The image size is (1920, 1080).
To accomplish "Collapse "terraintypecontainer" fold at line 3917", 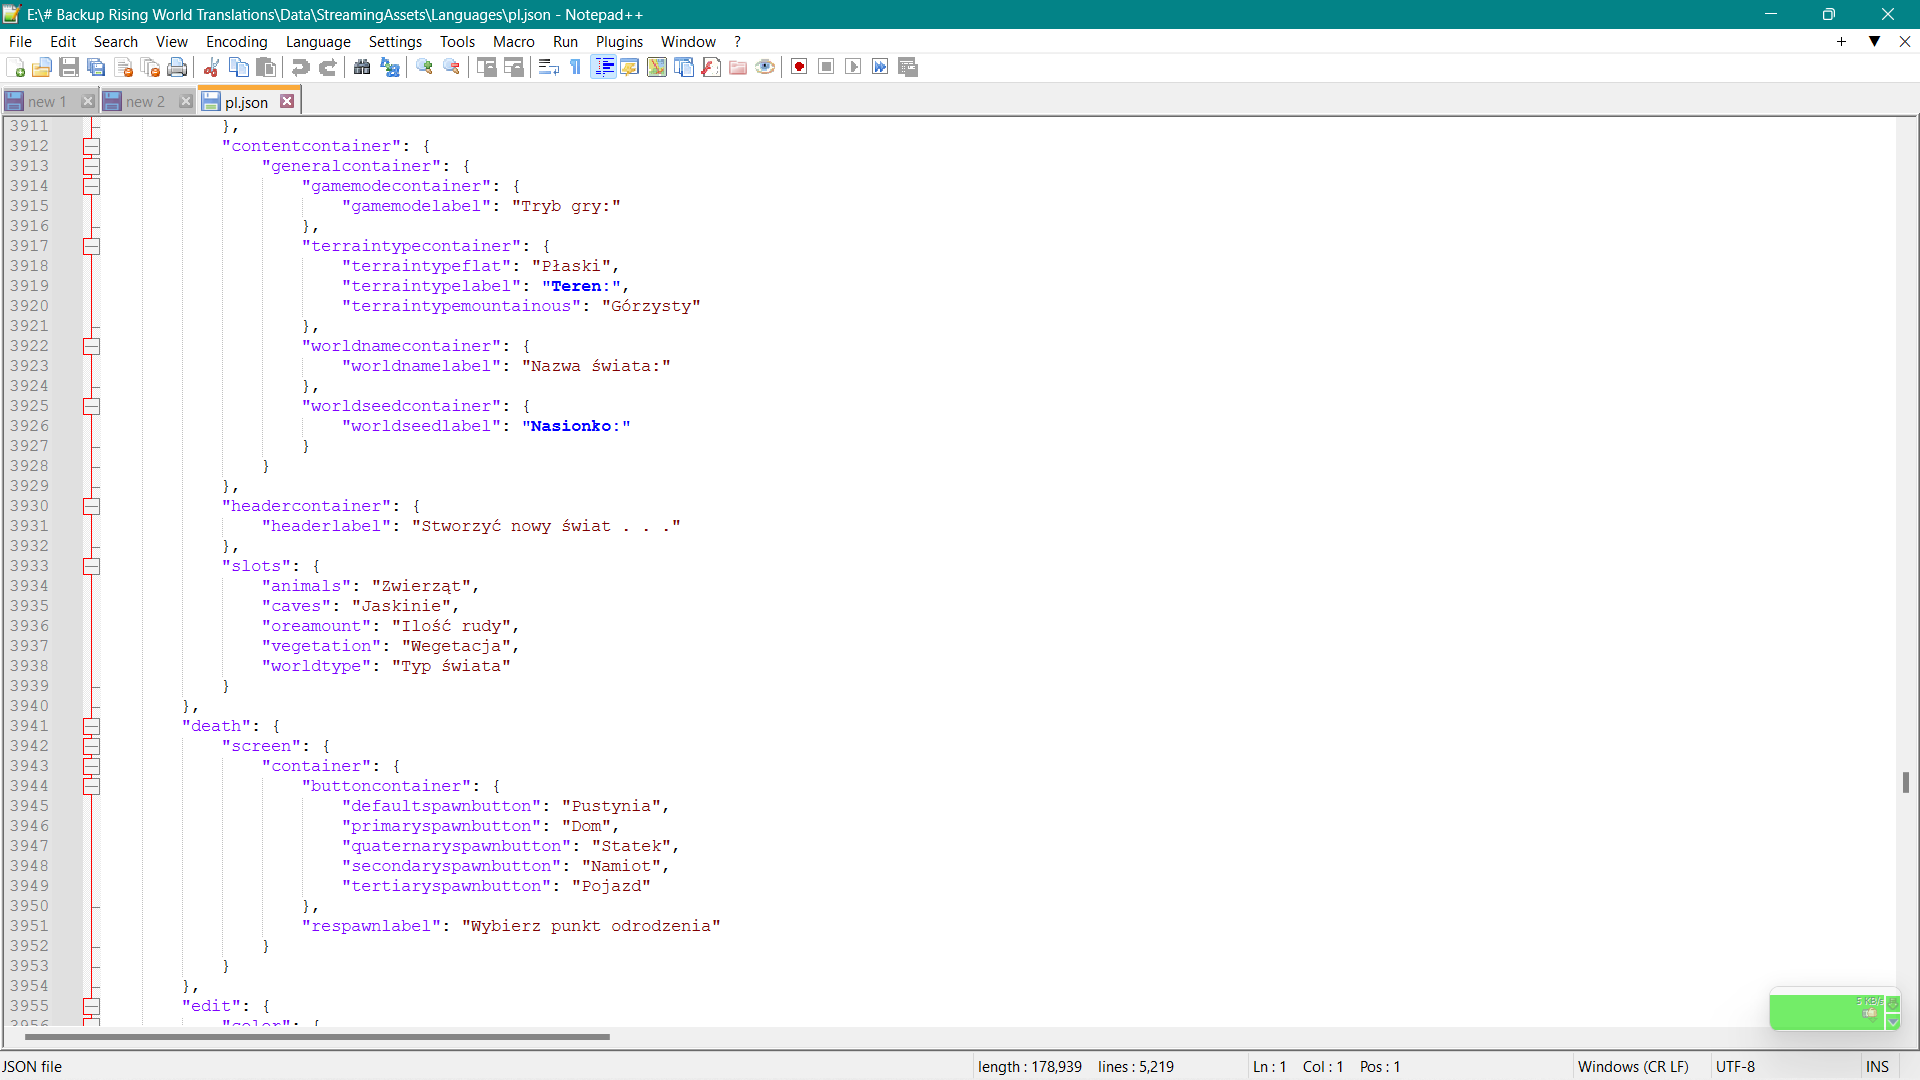I will tap(91, 246).
